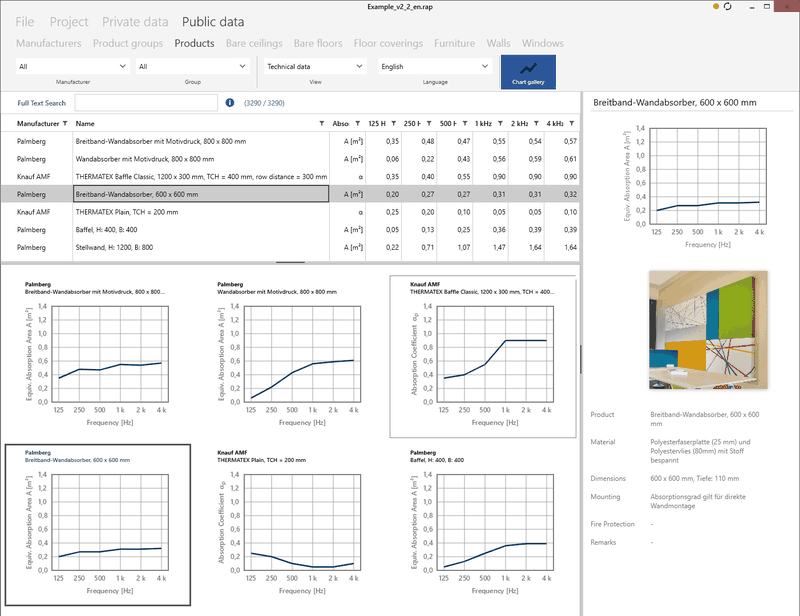The height and width of the screenshot is (616, 800).
Task: Select the Manufacturers tab
Action: [49, 43]
